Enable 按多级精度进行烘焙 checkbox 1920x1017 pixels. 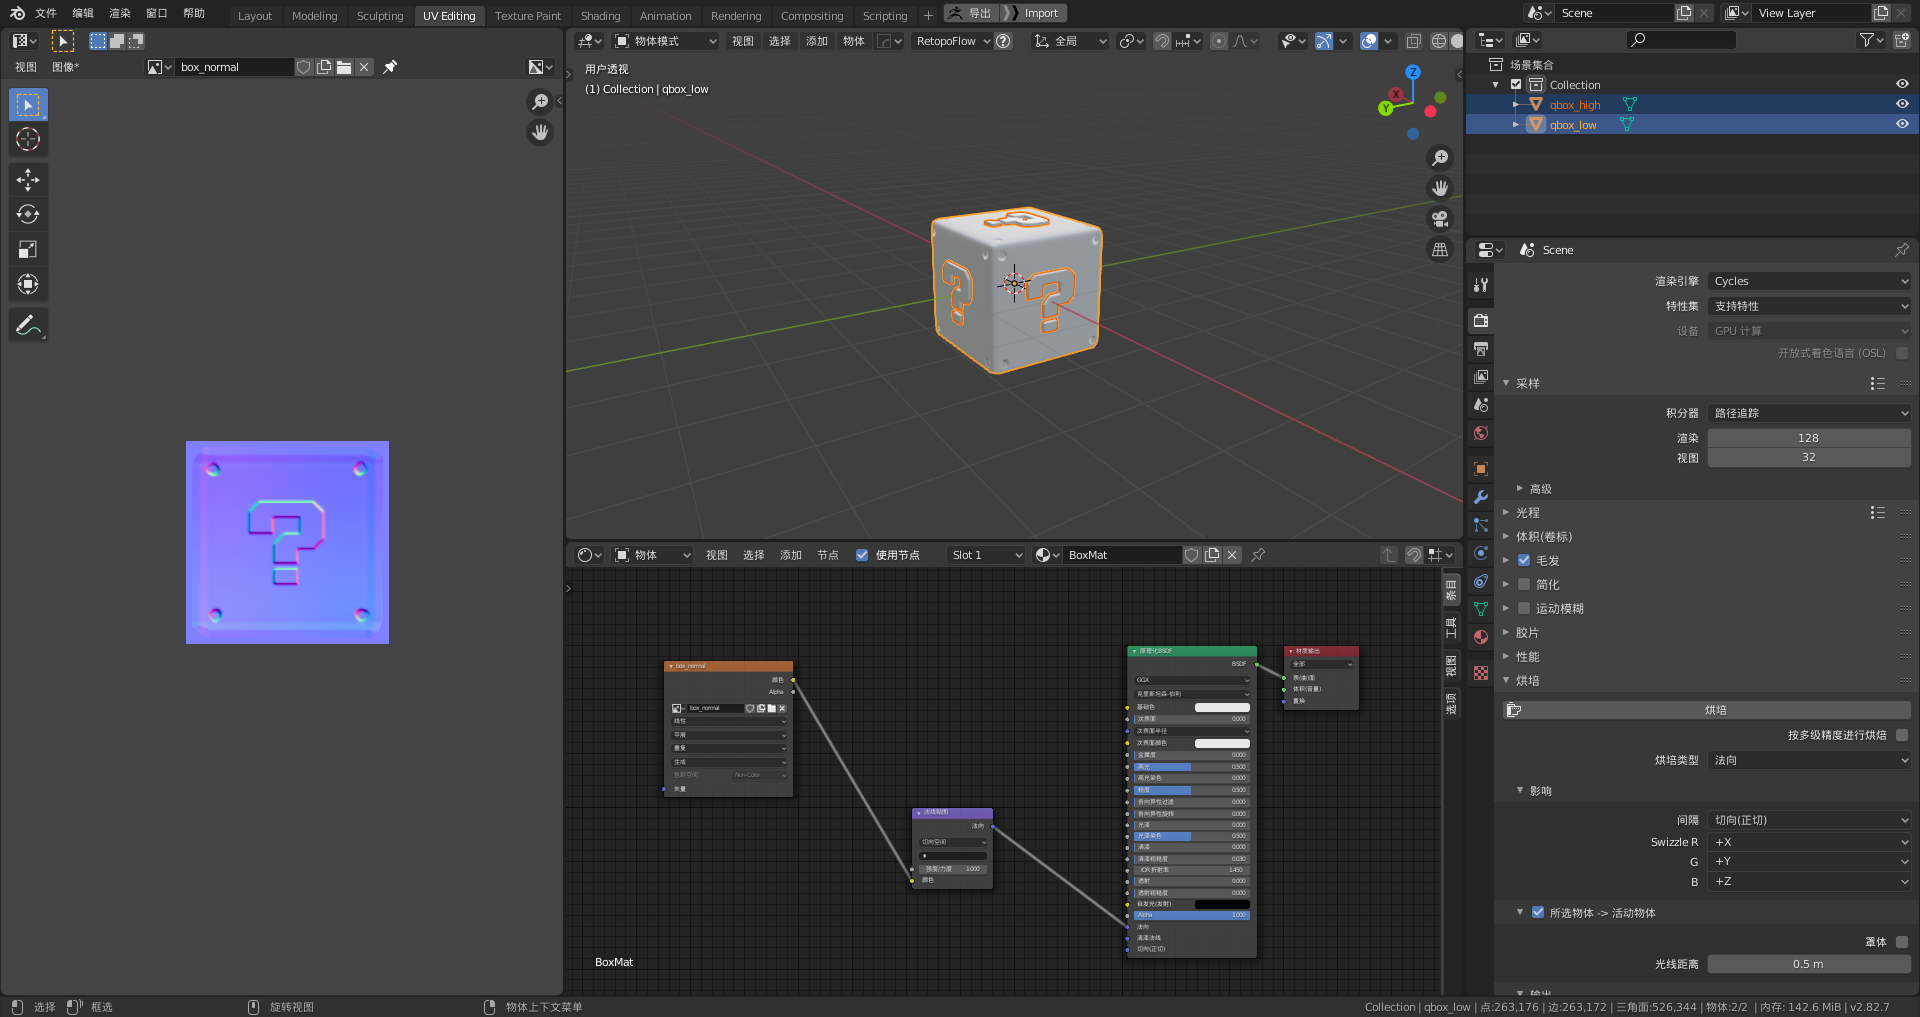(1902, 735)
